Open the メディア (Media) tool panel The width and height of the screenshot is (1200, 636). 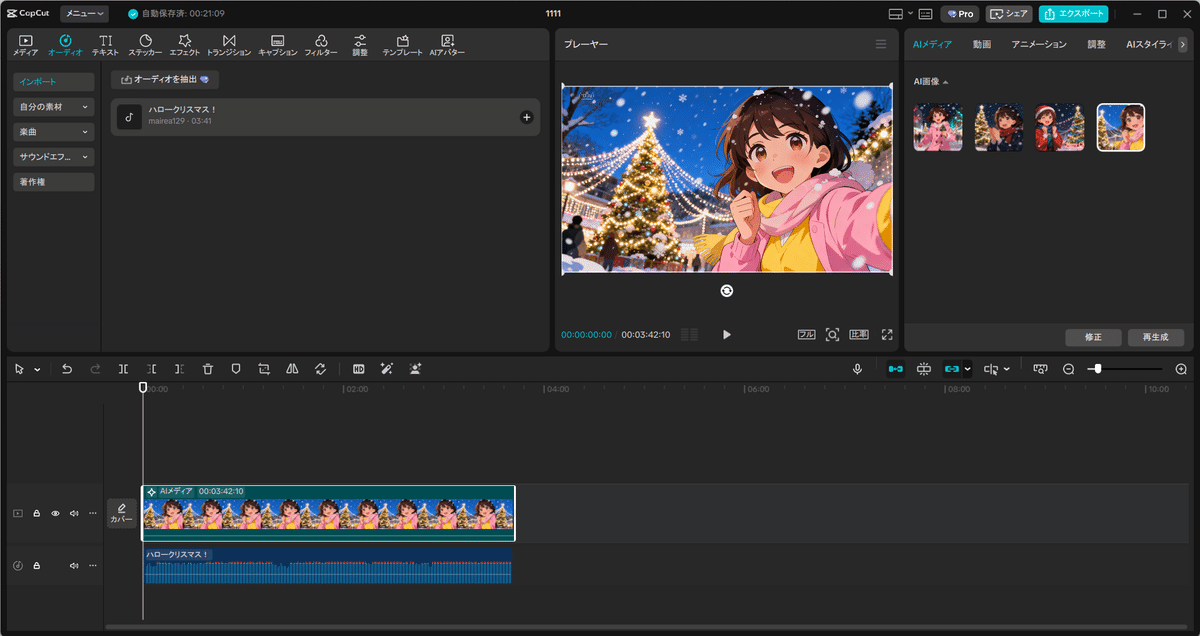point(26,45)
